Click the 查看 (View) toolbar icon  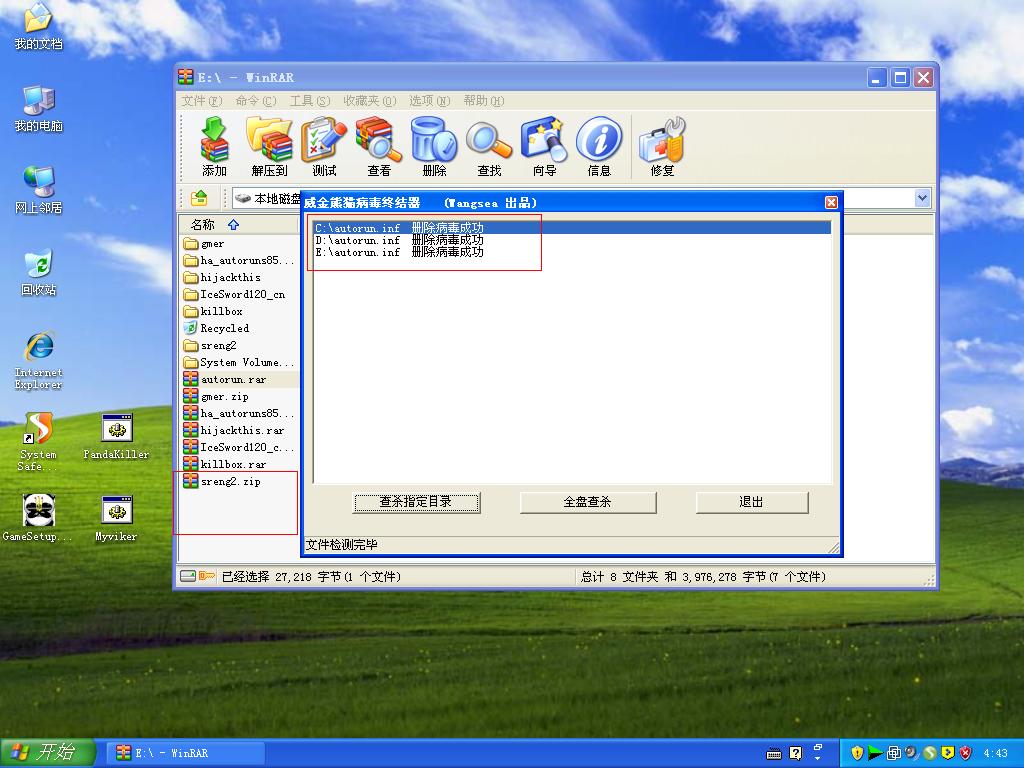[379, 146]
